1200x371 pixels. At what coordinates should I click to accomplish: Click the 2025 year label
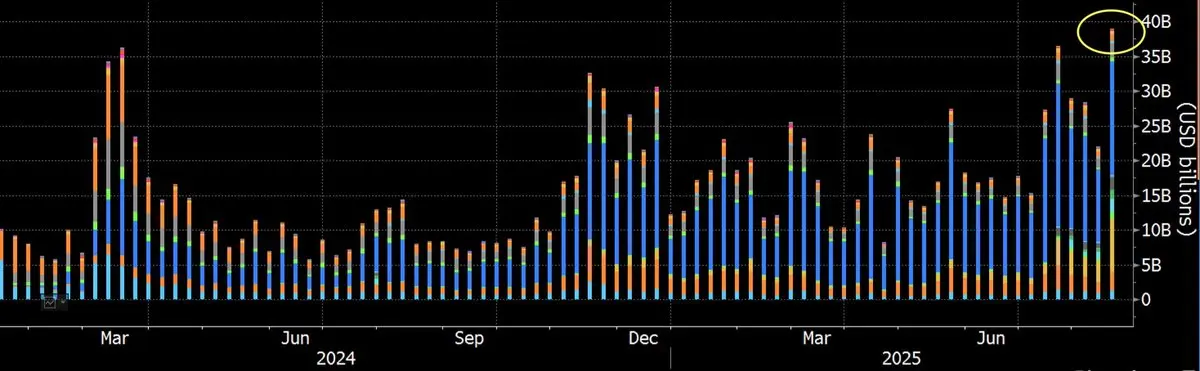point(902,358)
